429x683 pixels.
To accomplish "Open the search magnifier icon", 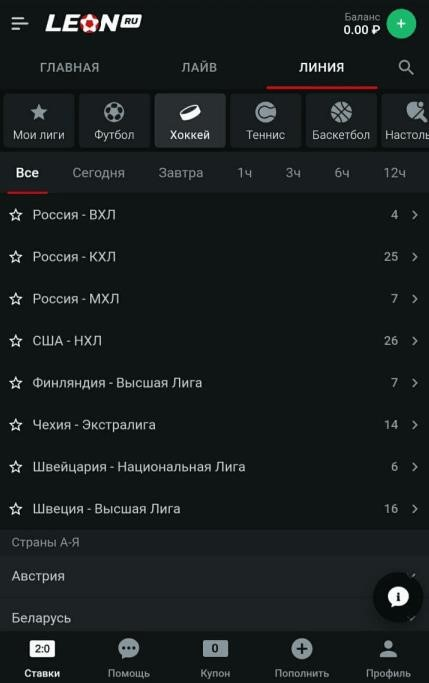I will [406, 68].
